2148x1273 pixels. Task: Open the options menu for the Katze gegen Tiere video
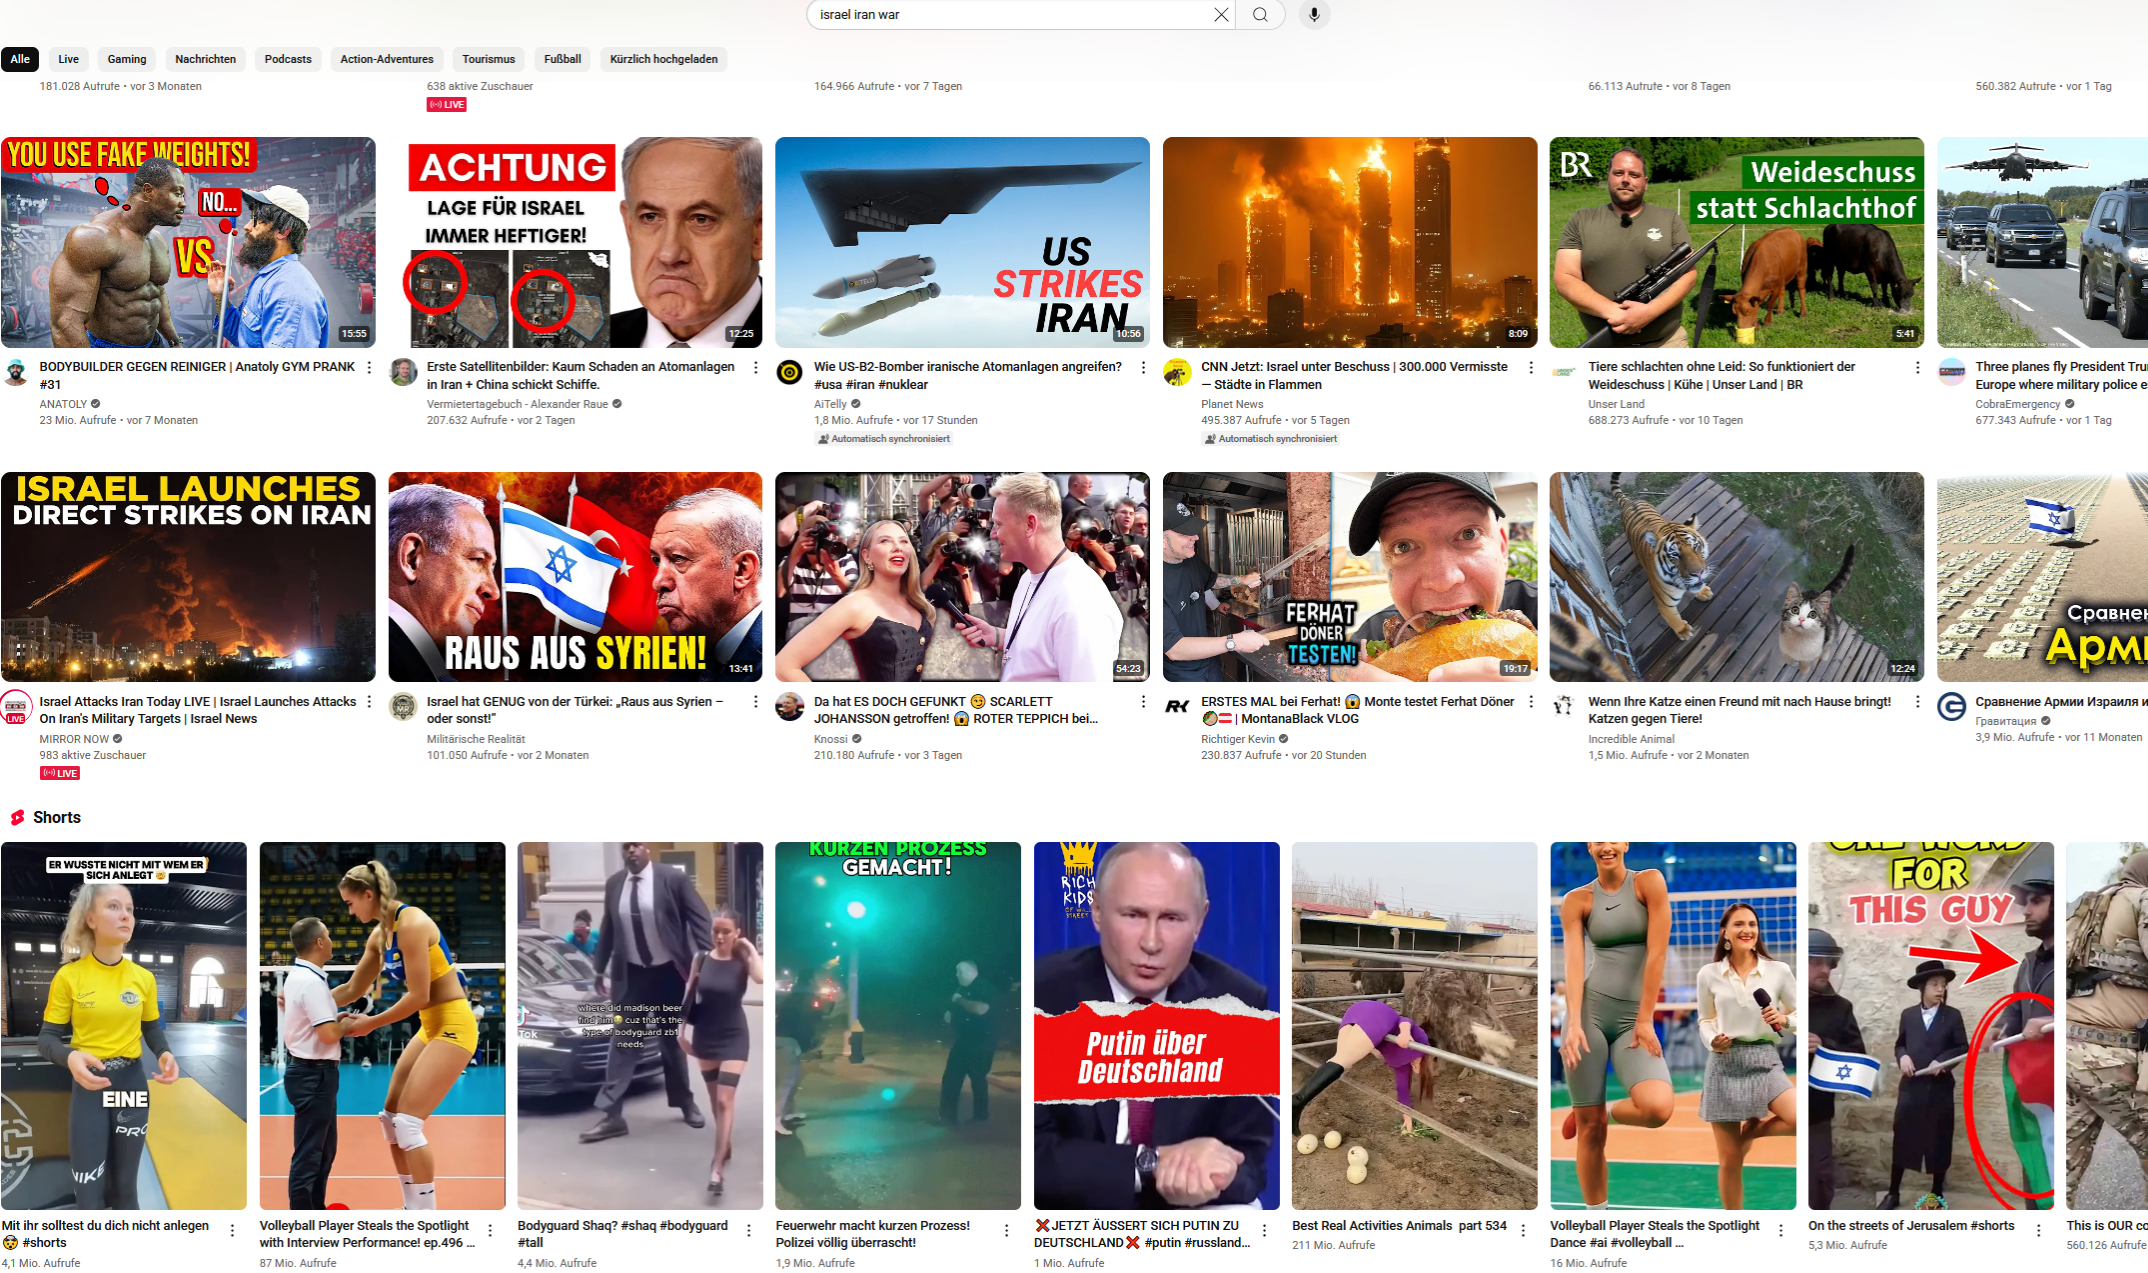coord(1917,702)
